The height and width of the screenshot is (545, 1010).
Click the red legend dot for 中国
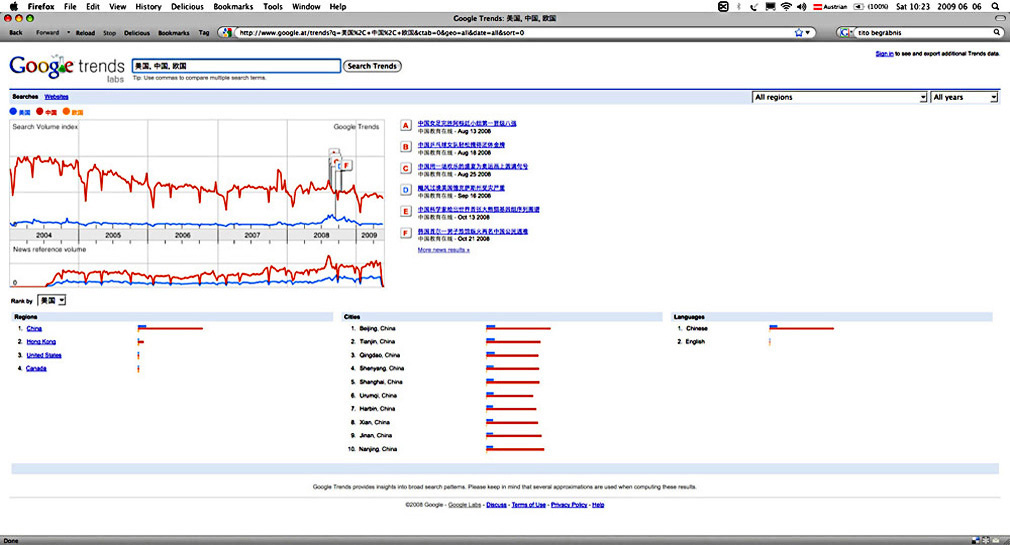(x=40, y=111)
